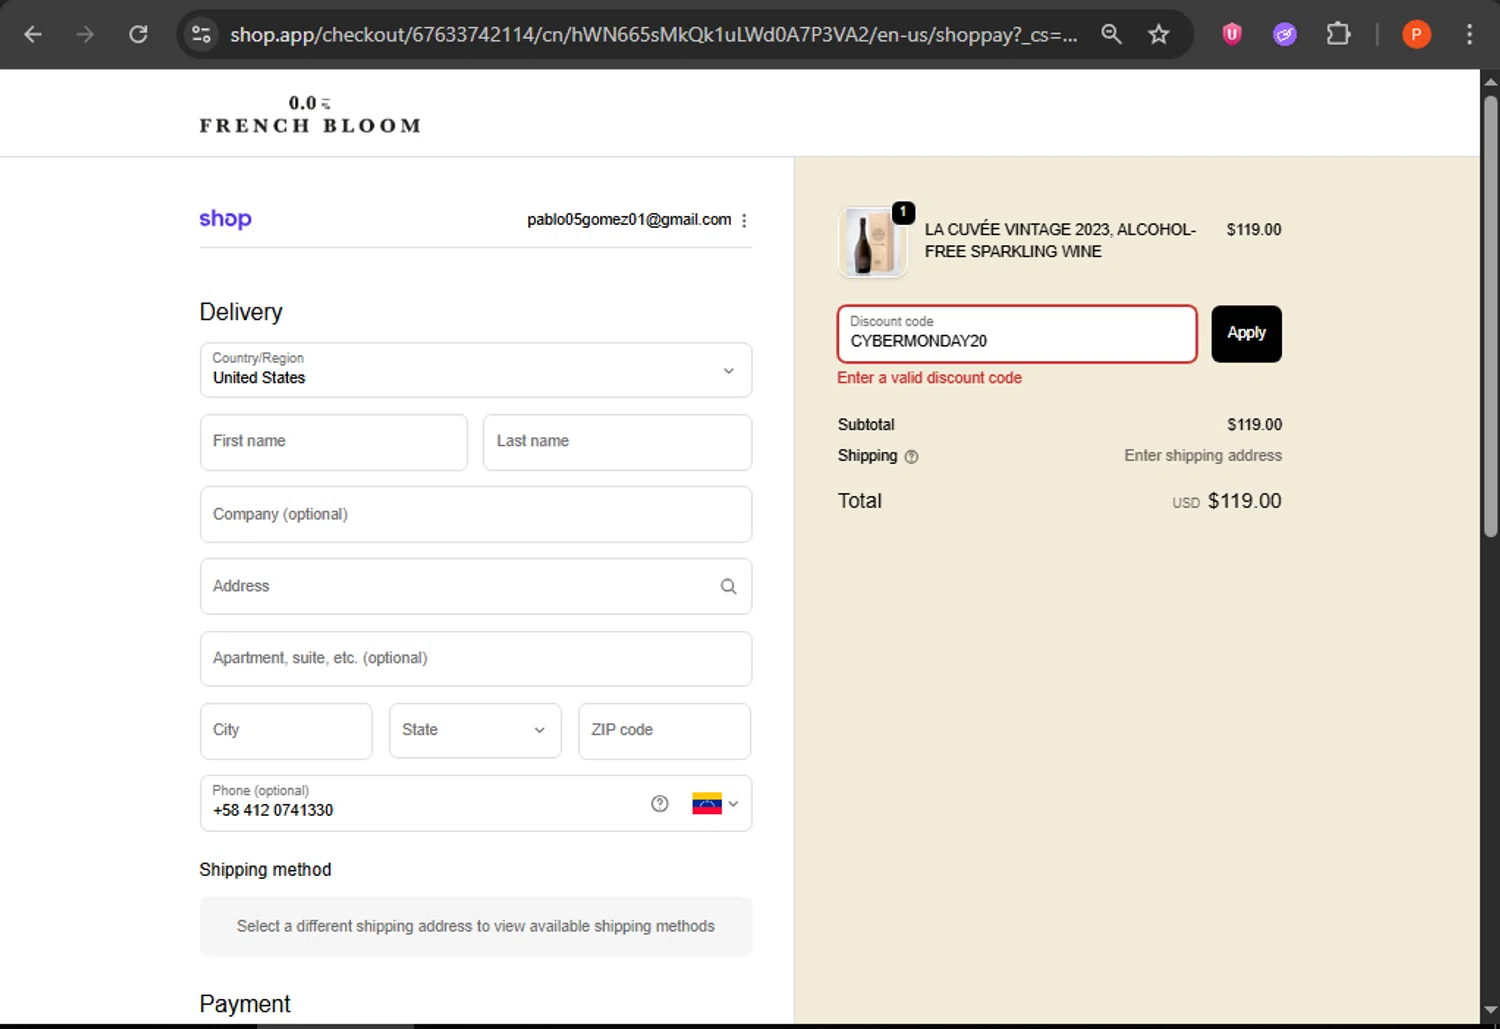This screenshot has width=1500, height=1029.
Task: Click the ZIP code field
Action: coord(665,731)
